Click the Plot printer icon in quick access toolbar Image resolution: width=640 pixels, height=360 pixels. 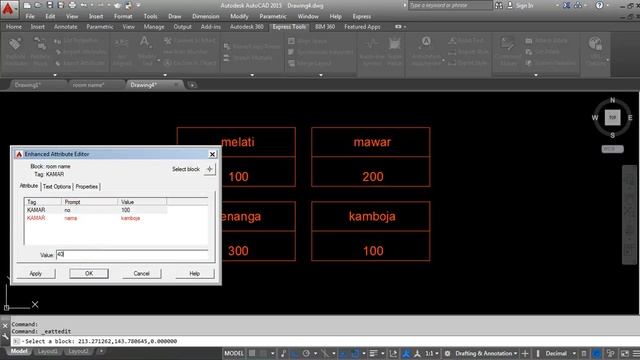[x=72, y=5]
